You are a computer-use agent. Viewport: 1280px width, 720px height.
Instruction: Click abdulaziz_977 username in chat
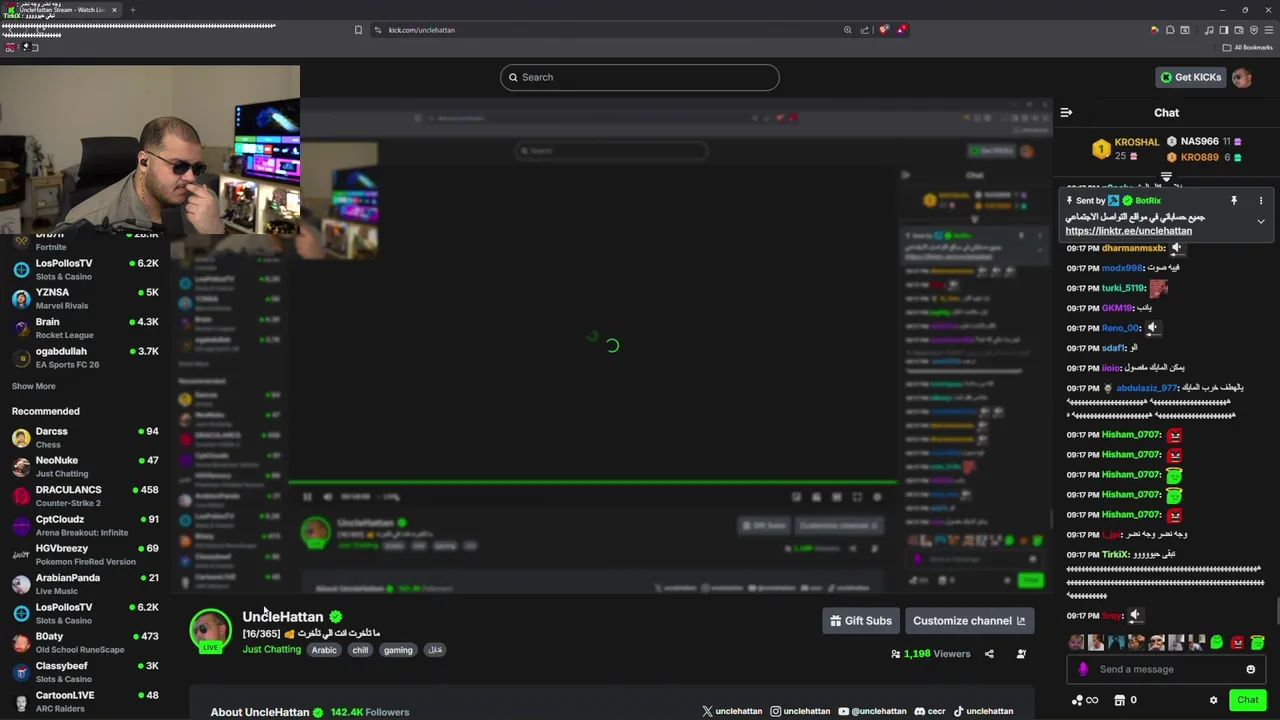click(x=1147, y=388)
